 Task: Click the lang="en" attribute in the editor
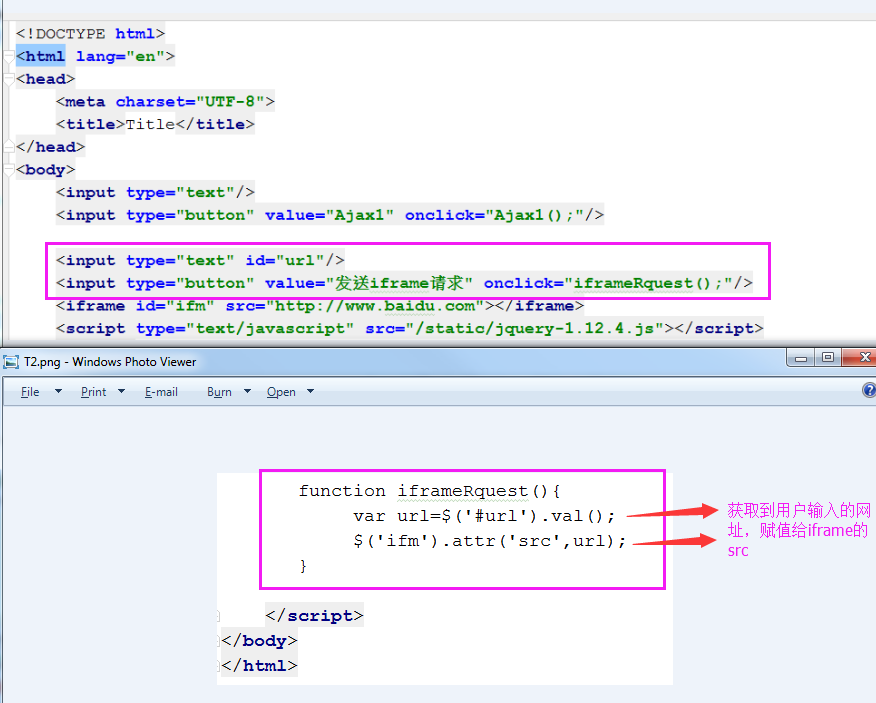click(120, 56)
